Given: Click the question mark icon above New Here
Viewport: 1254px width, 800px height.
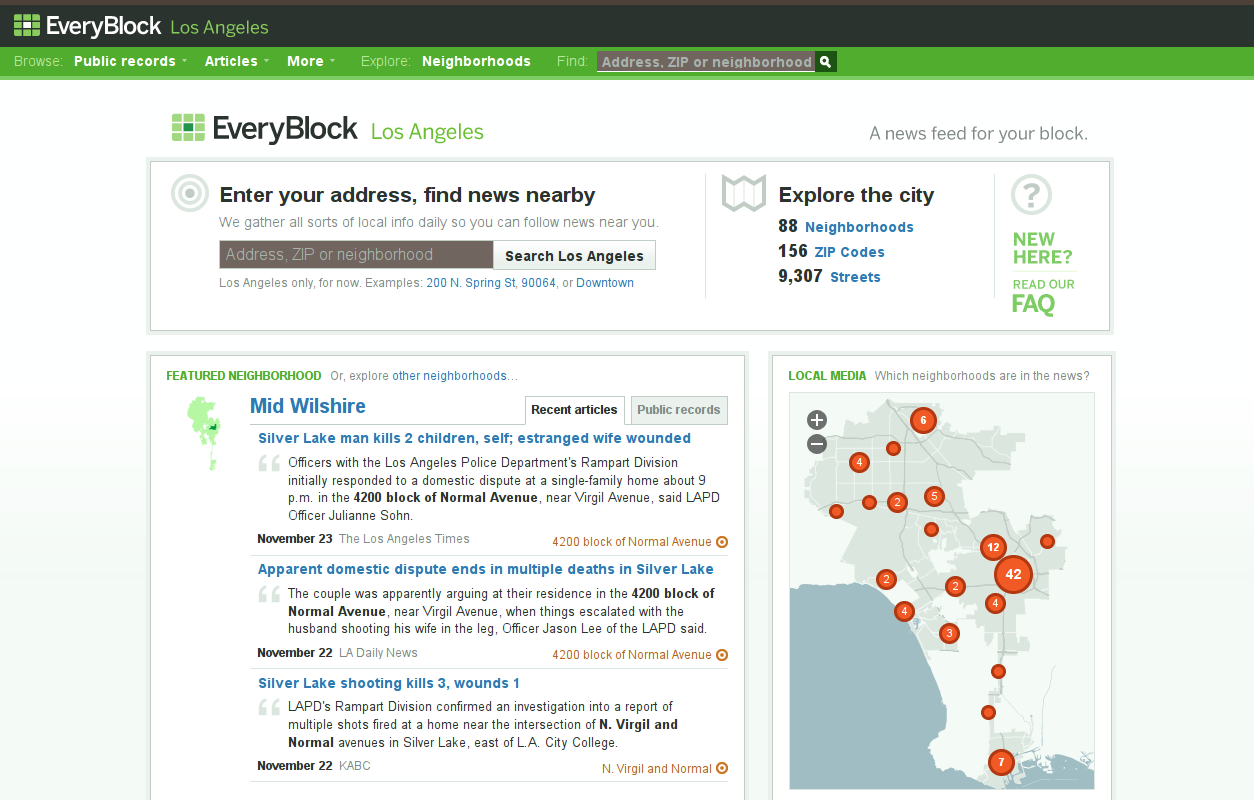Looking at the screenshot, I should (x=1031, y=194).
